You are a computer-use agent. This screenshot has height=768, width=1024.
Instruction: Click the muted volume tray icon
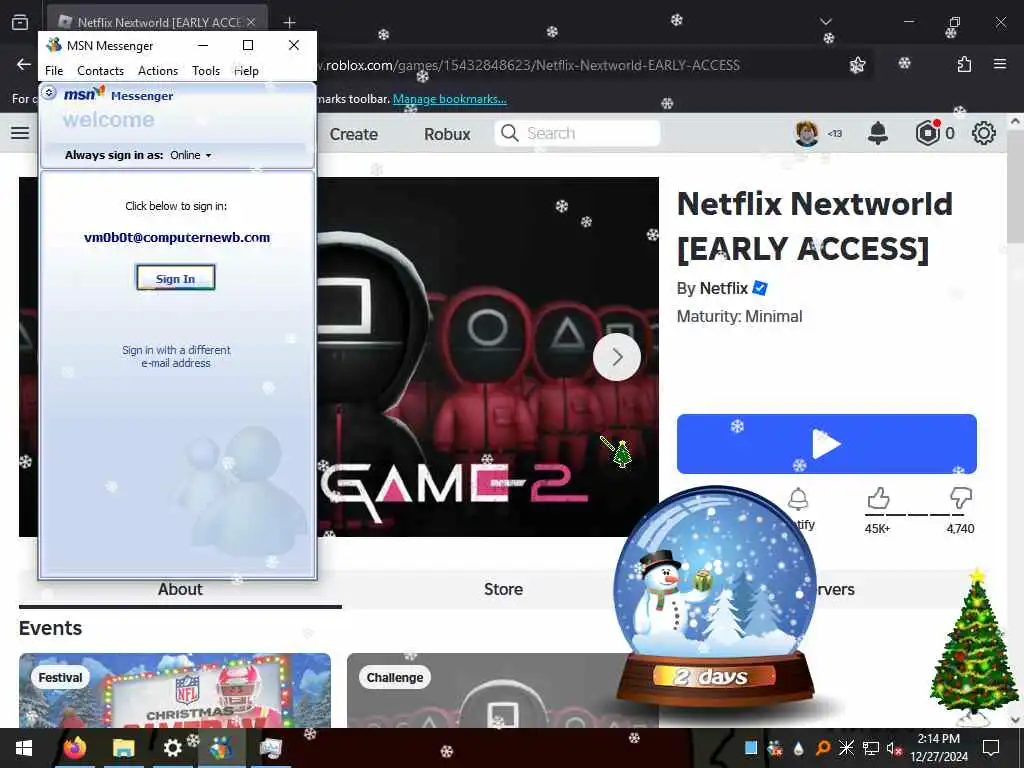coord(894,748)
